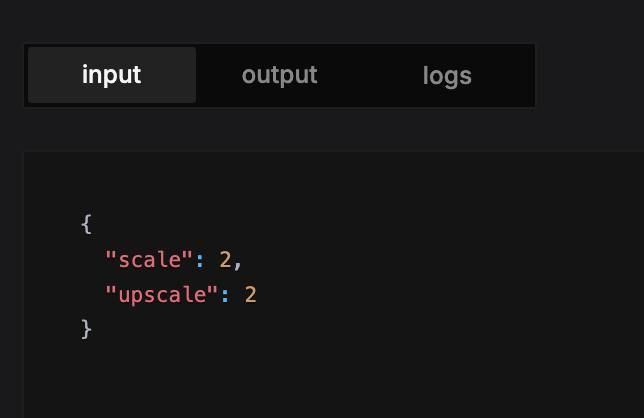
Task: Select the "upscale" key in JSON
Action: click(x=161, y=294)
